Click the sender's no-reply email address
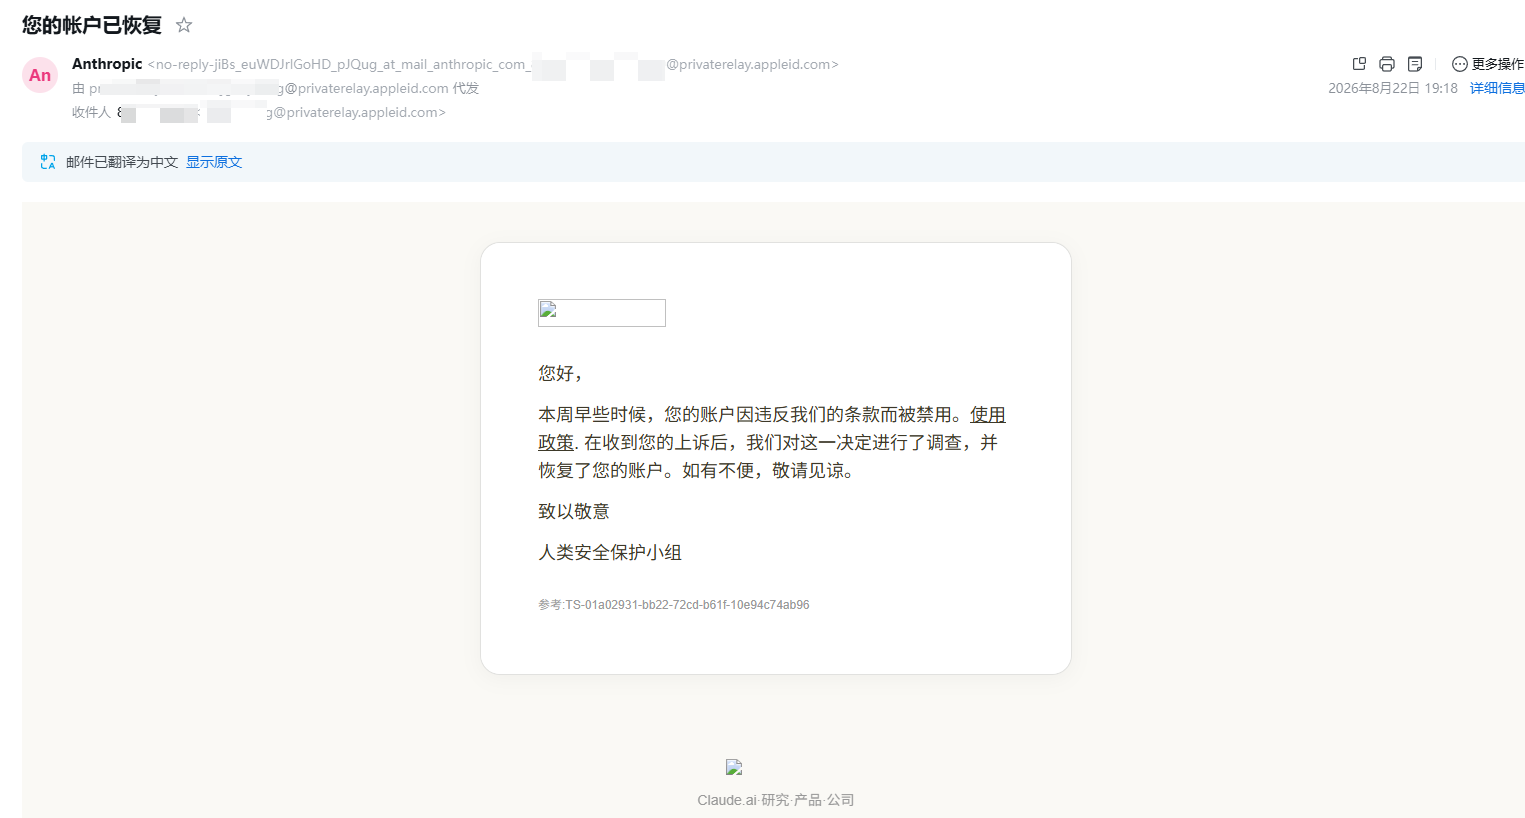Screen dimensions: 1525x818 pyautogui.click(x=493, y=64)
